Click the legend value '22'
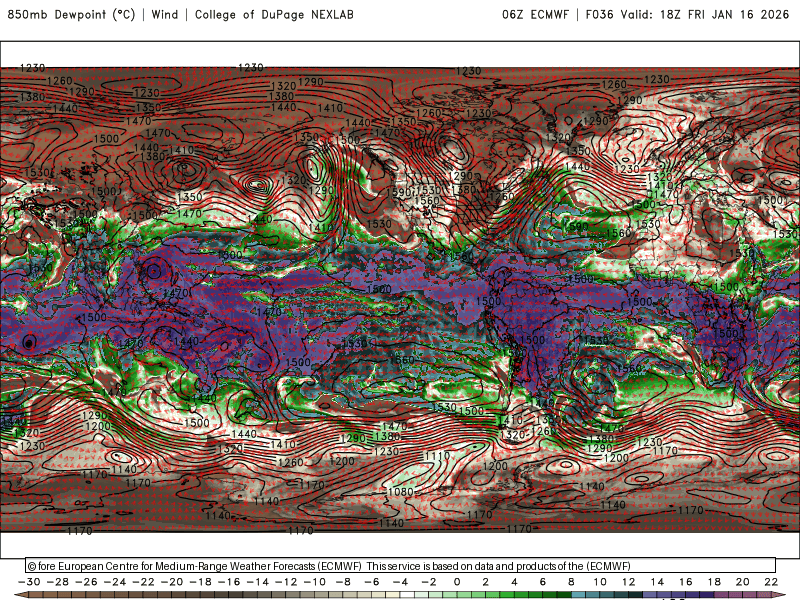The height and width of the screenshot is (600, 800). pyautogui.click(x=771, y=582)
